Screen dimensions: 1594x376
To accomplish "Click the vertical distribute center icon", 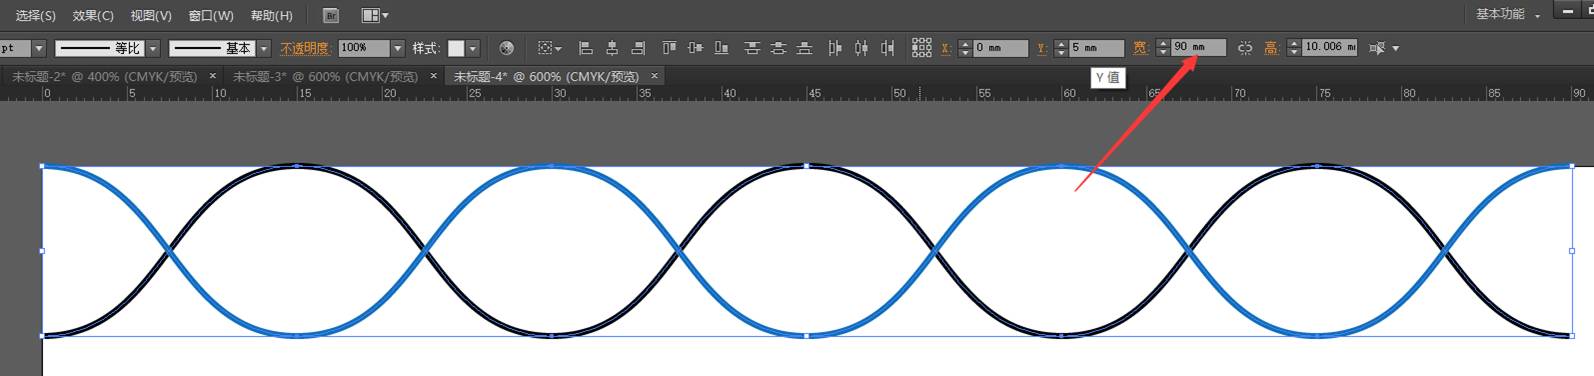I will click(778, 48).
